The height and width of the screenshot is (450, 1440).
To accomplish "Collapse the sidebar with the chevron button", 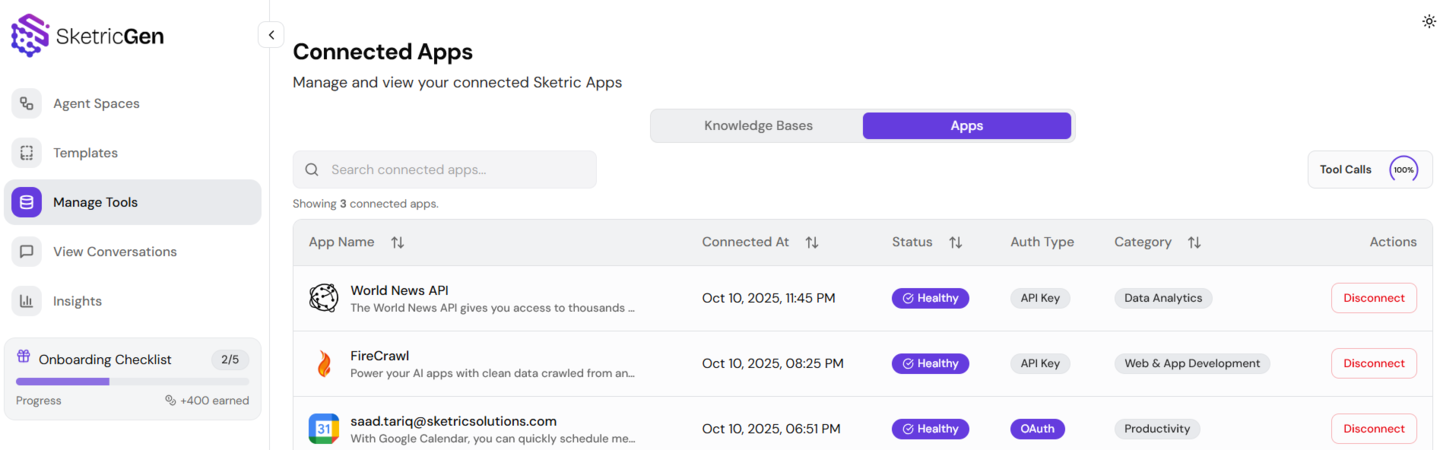I will point(271,35).
